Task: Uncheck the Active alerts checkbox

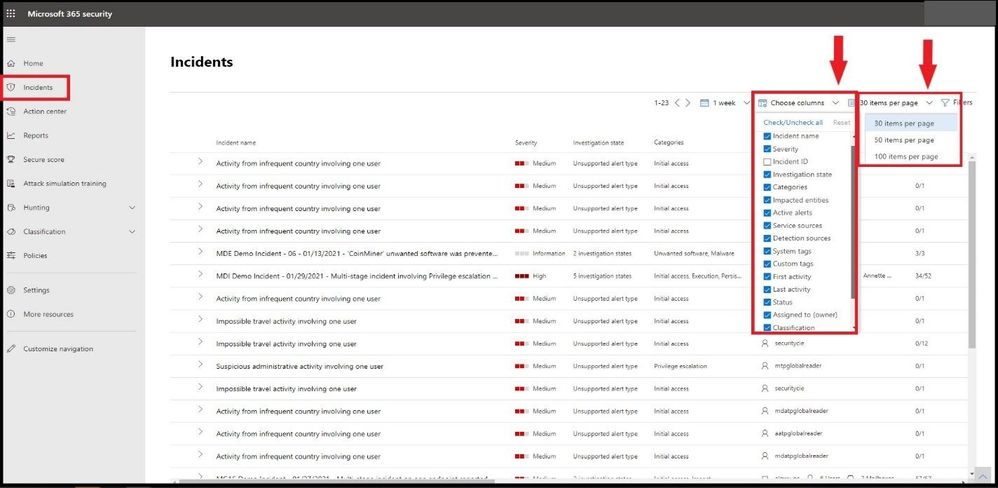Action: point(767,213)
